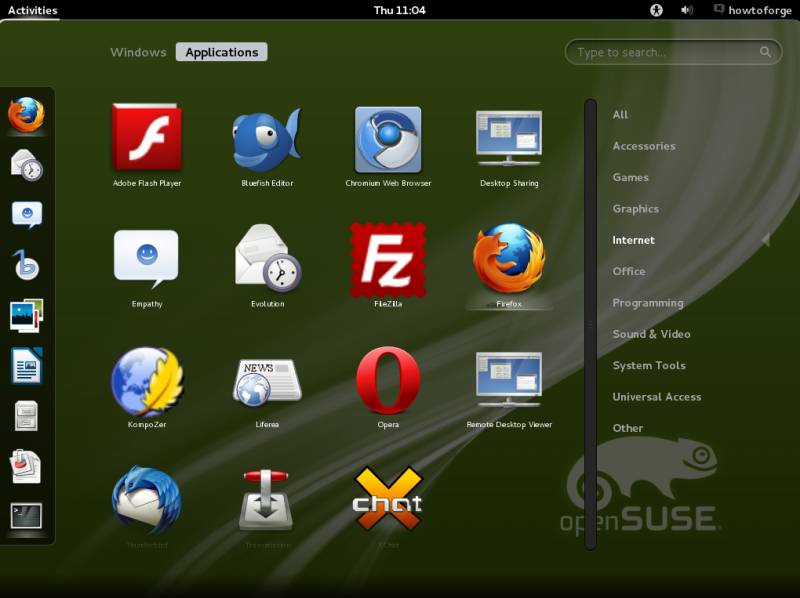Switch to the Windows view
Screen dimensions: 800x598
138,52
